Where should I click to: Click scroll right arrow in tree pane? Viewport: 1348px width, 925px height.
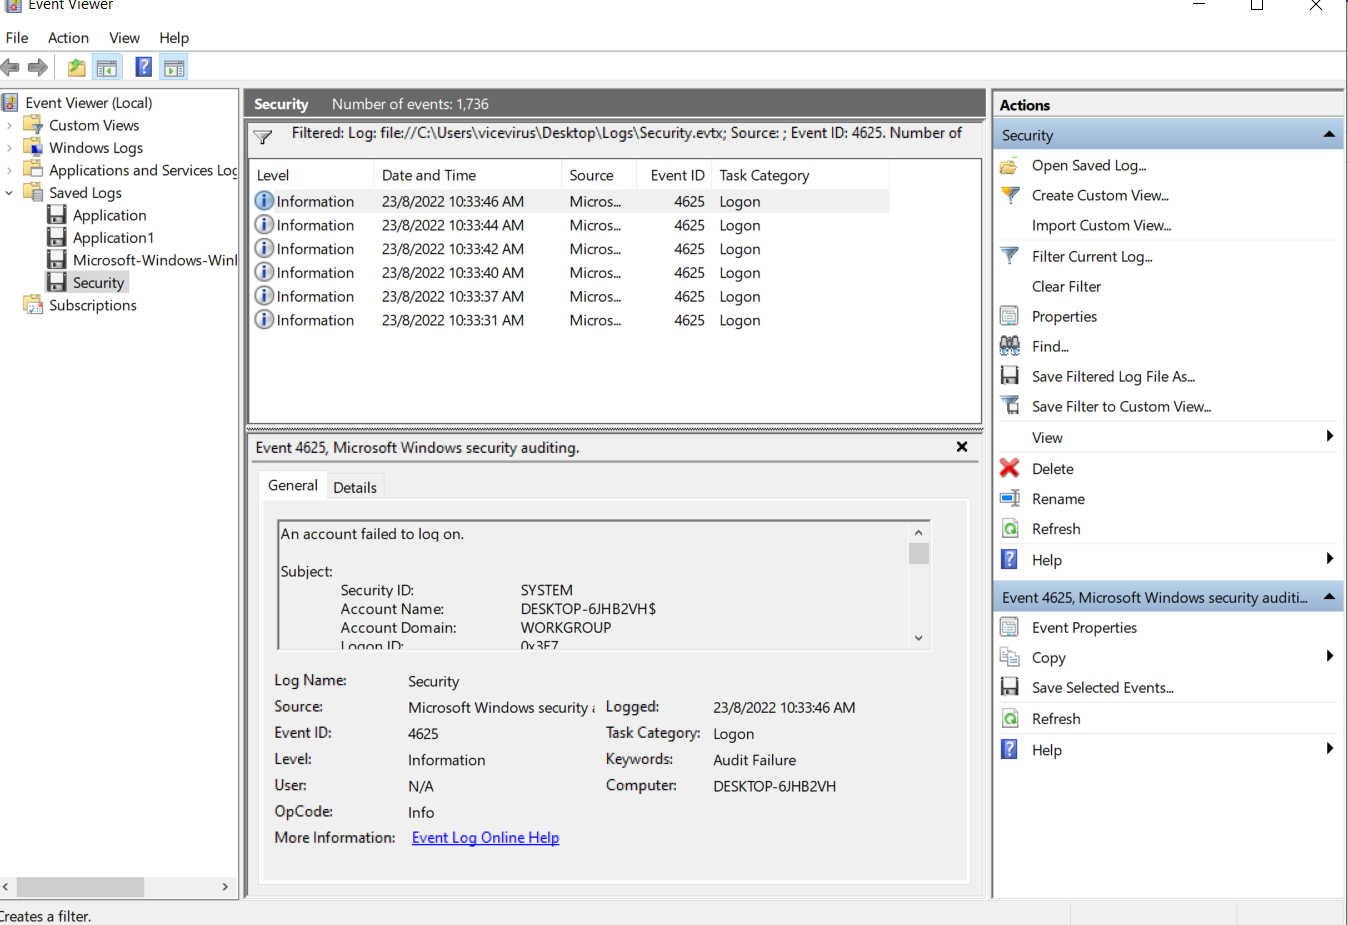[225, 887]
